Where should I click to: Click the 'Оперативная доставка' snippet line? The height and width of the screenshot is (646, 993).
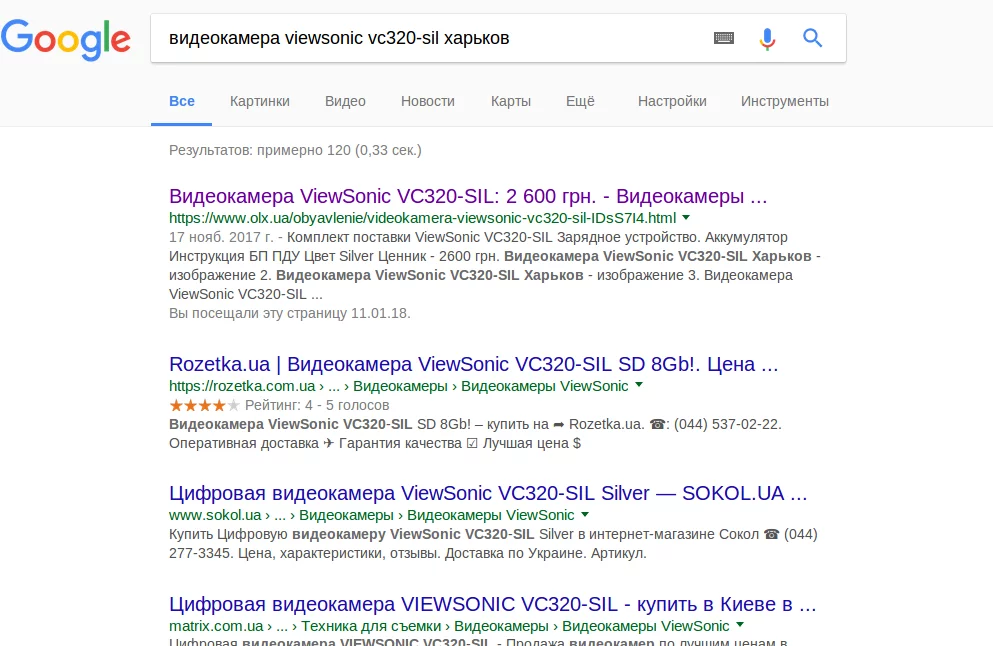tap(375, 443)
